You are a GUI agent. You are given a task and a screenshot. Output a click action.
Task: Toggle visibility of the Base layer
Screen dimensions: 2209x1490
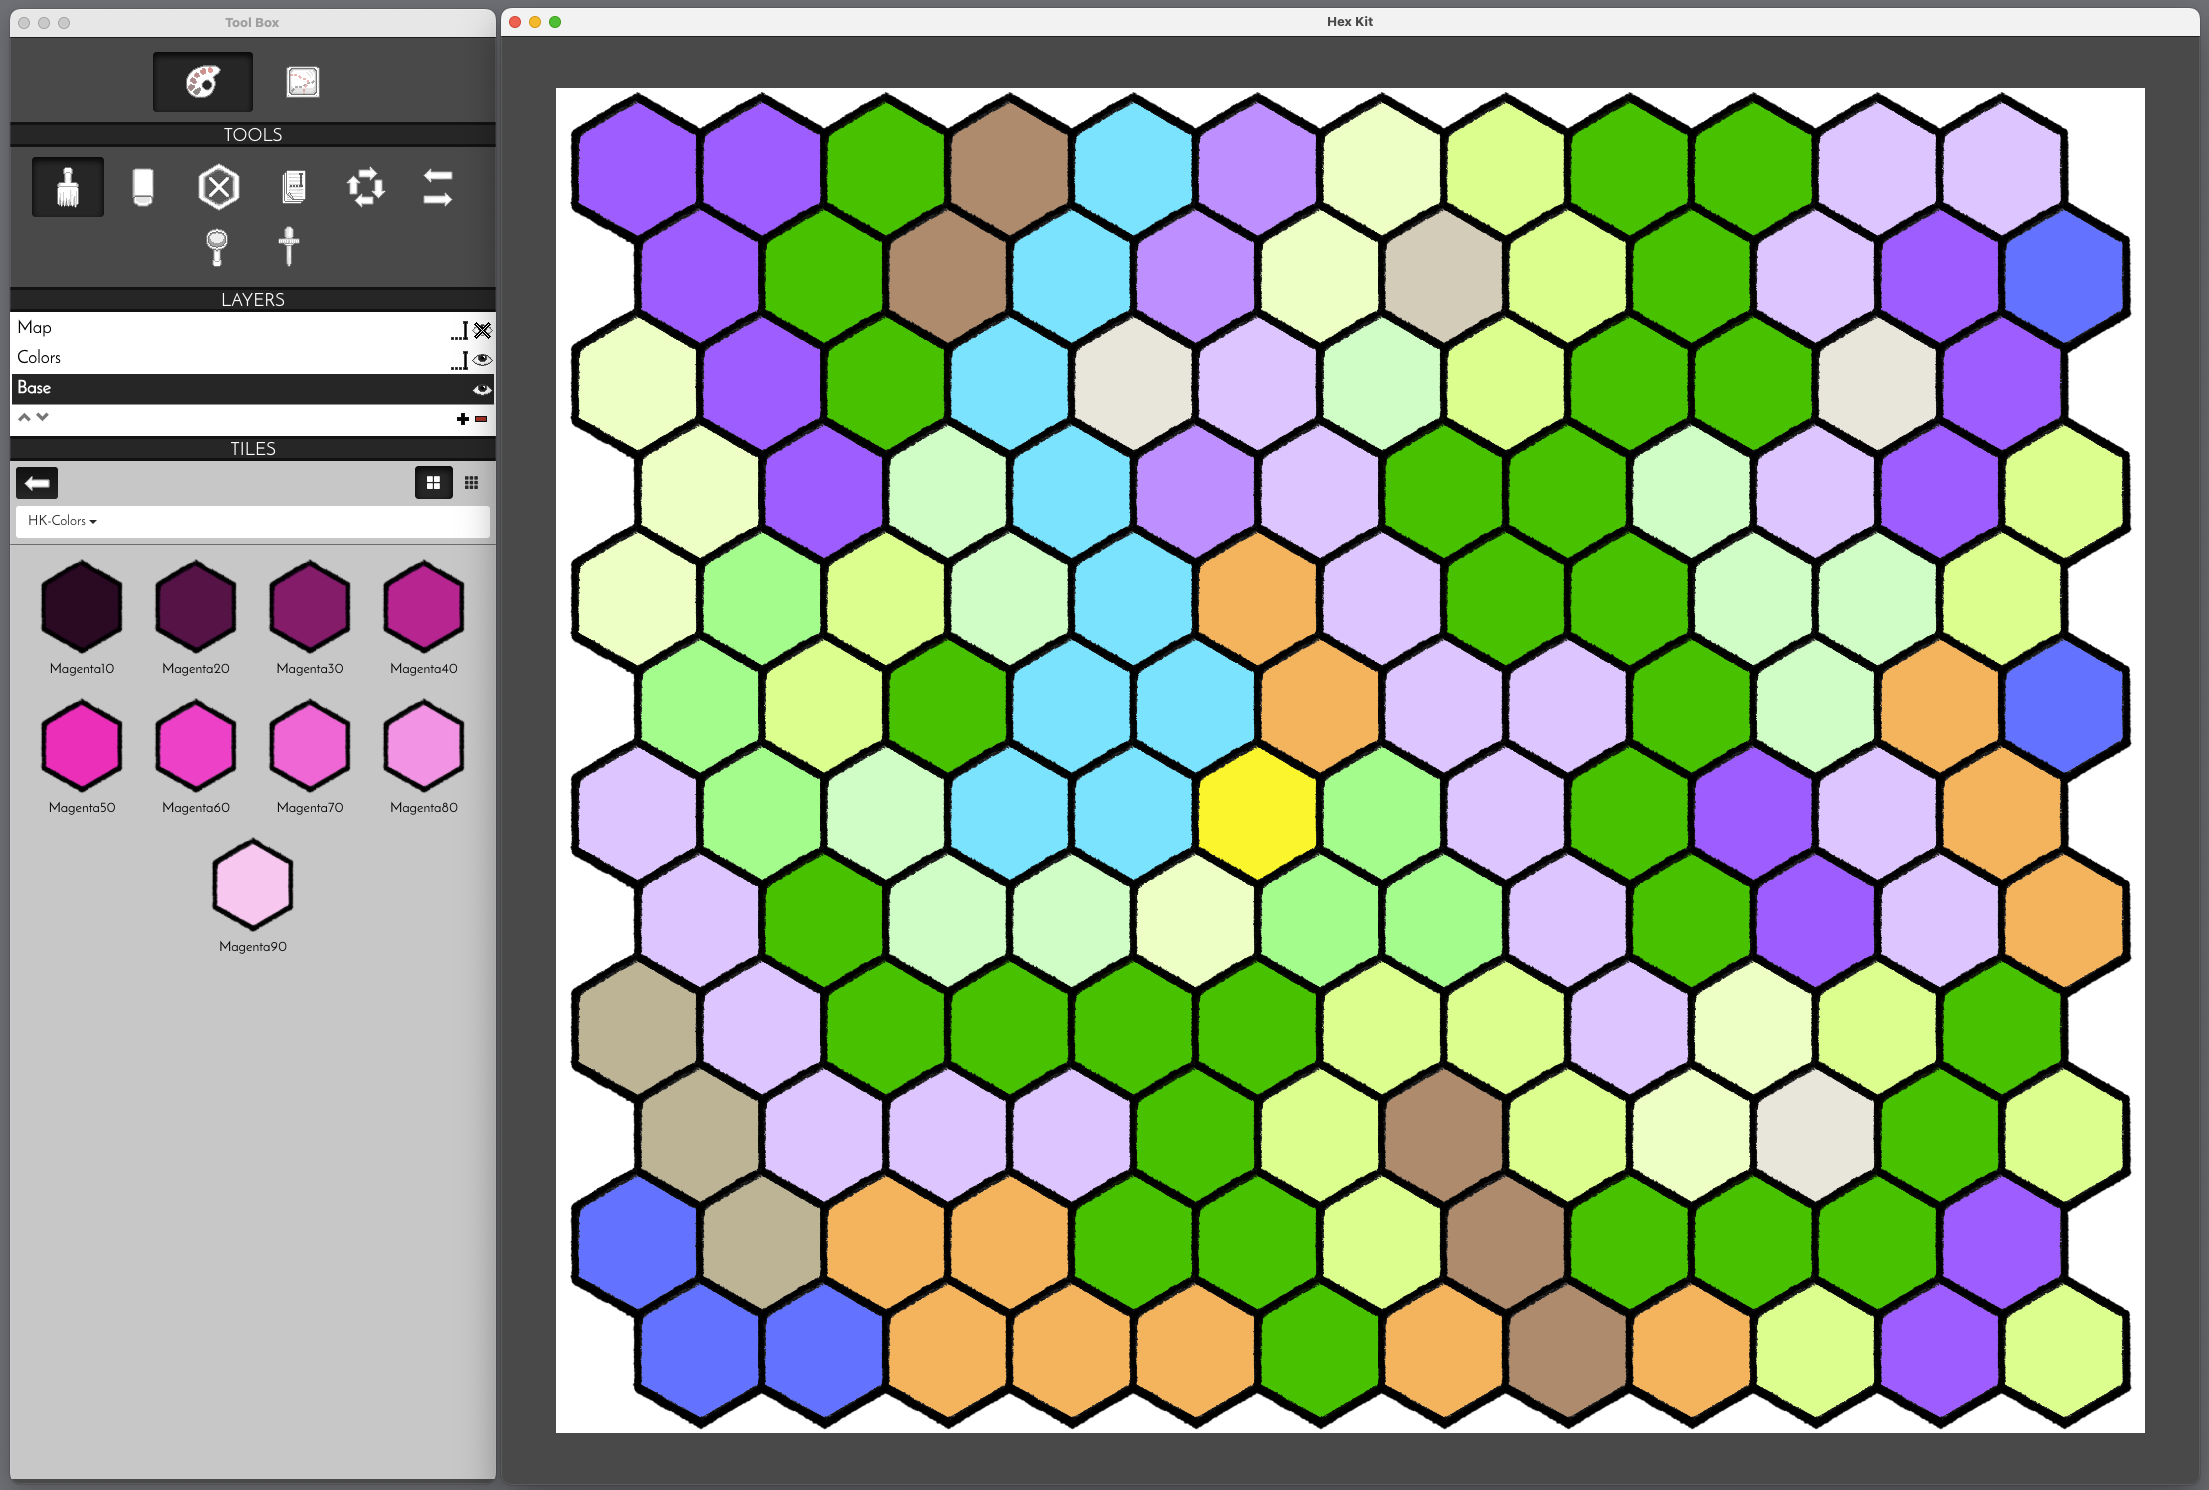pos(482,389)
